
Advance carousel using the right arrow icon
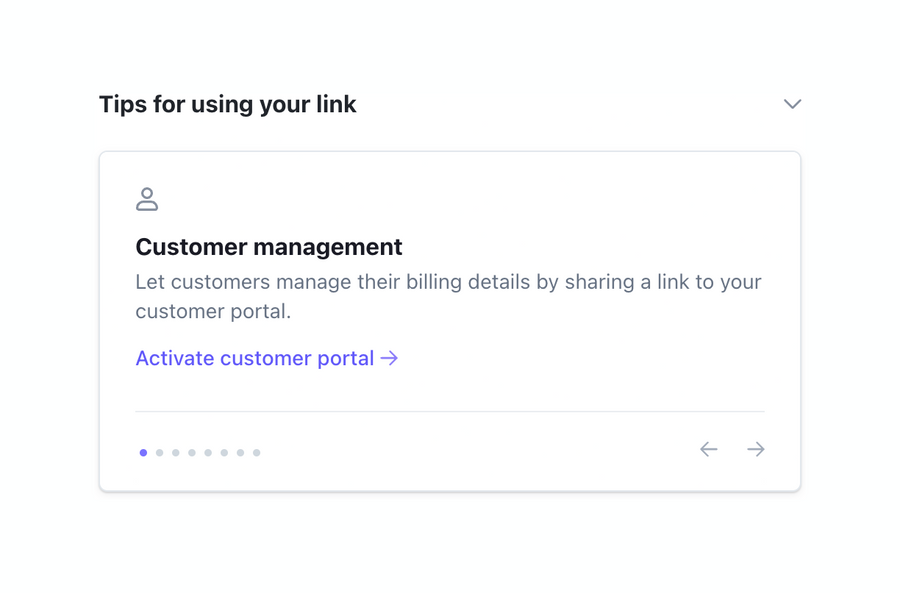point(756,449)
